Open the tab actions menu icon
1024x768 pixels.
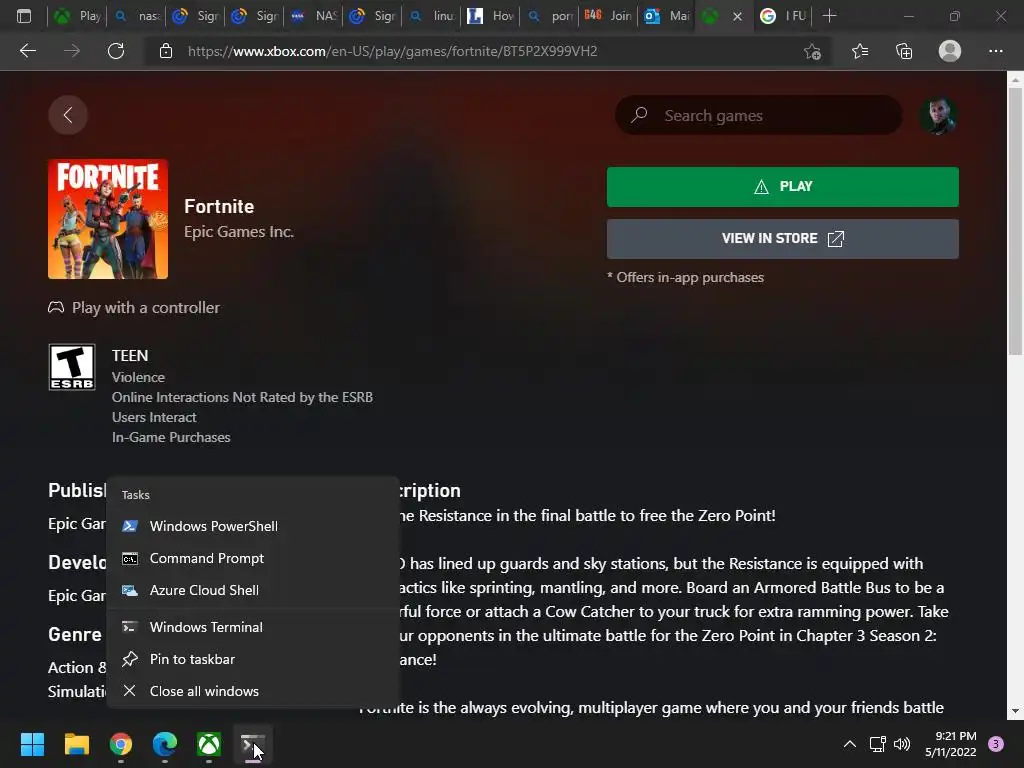(24, 16)
